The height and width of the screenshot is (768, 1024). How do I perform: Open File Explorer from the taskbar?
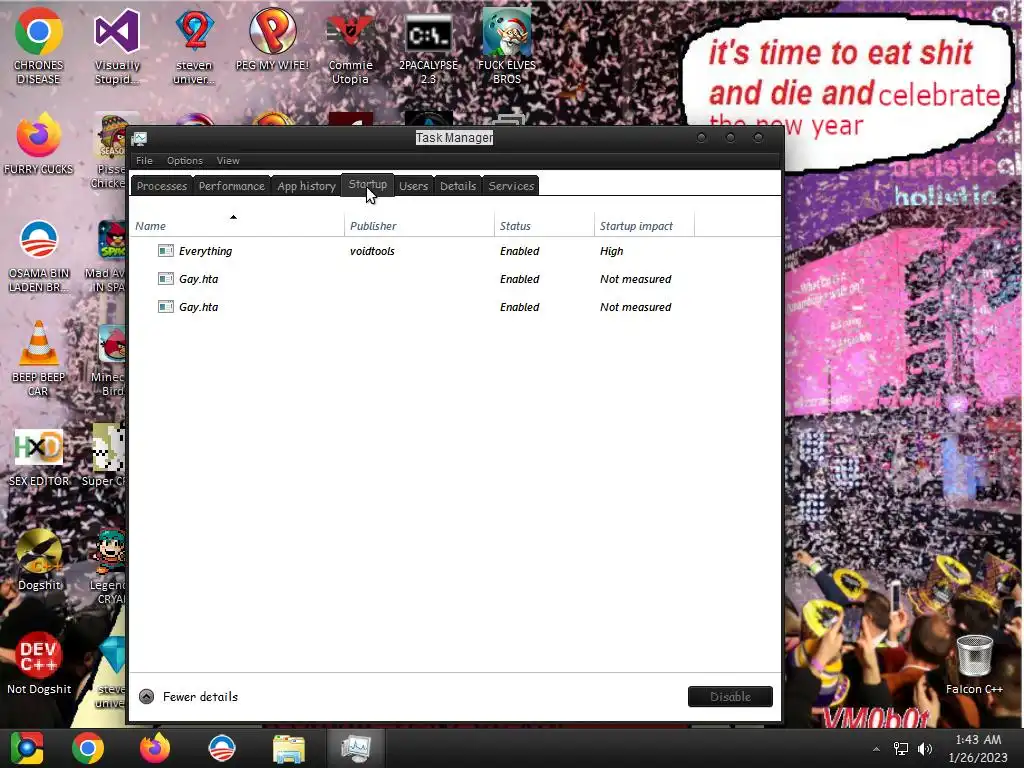[289, 748]
